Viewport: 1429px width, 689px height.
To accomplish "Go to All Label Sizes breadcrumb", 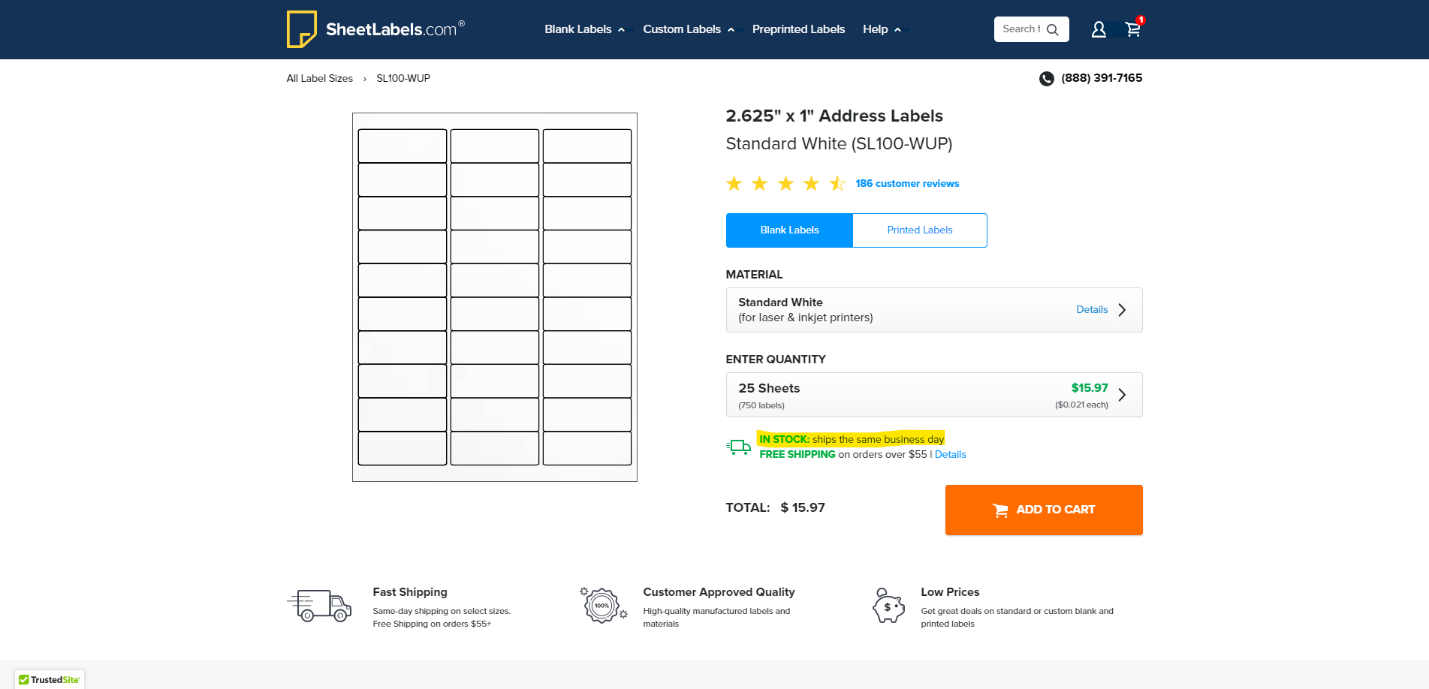I will (319, 78).
